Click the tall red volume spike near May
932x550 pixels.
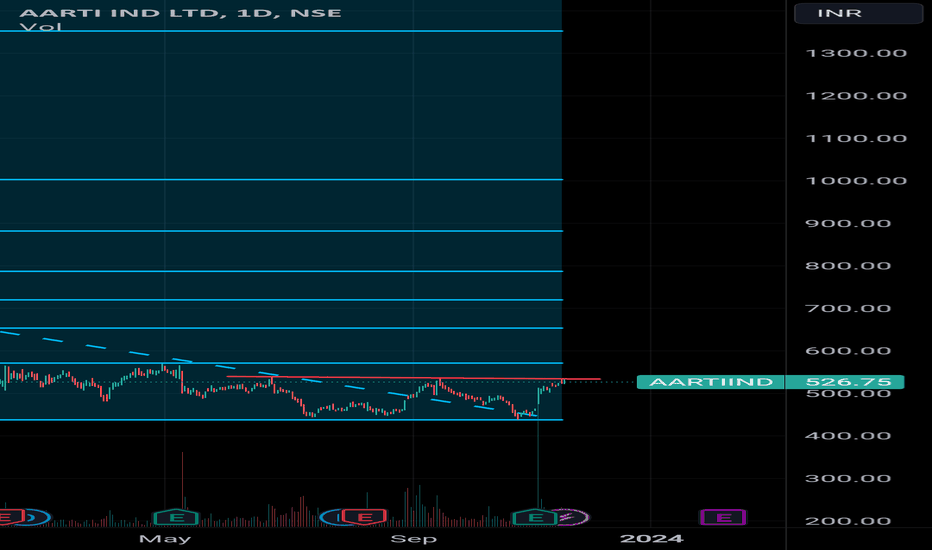(182, 489)
